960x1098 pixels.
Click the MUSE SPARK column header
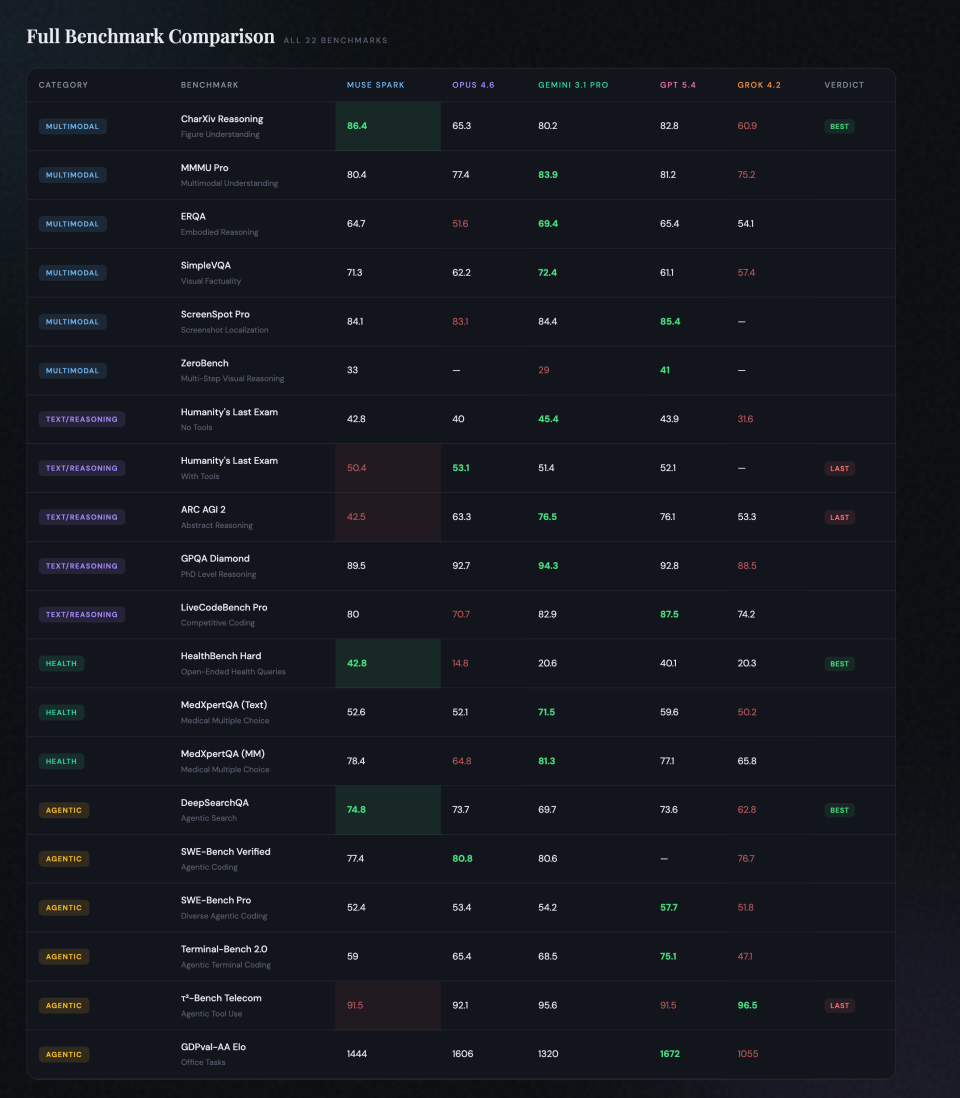pos(375,85)
